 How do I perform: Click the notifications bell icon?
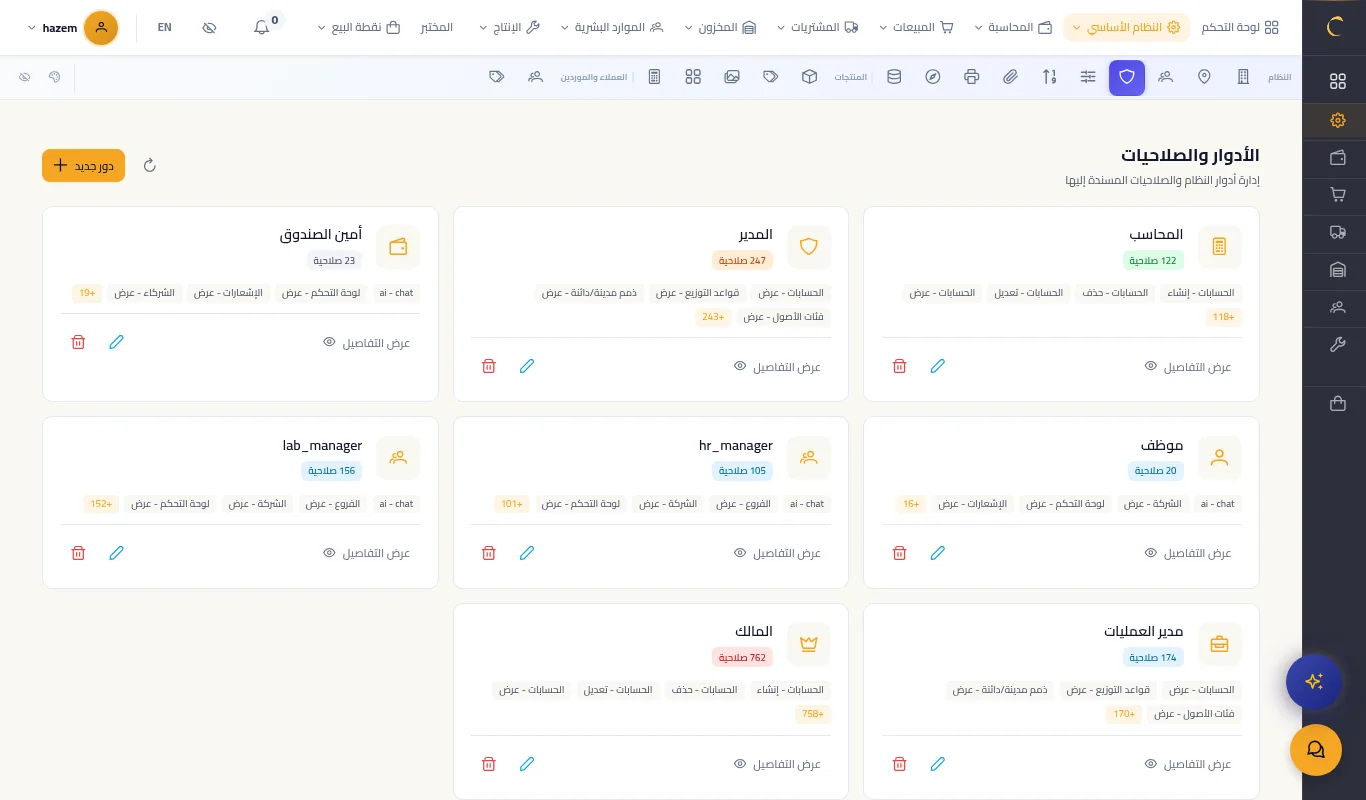tap(262, 28)
